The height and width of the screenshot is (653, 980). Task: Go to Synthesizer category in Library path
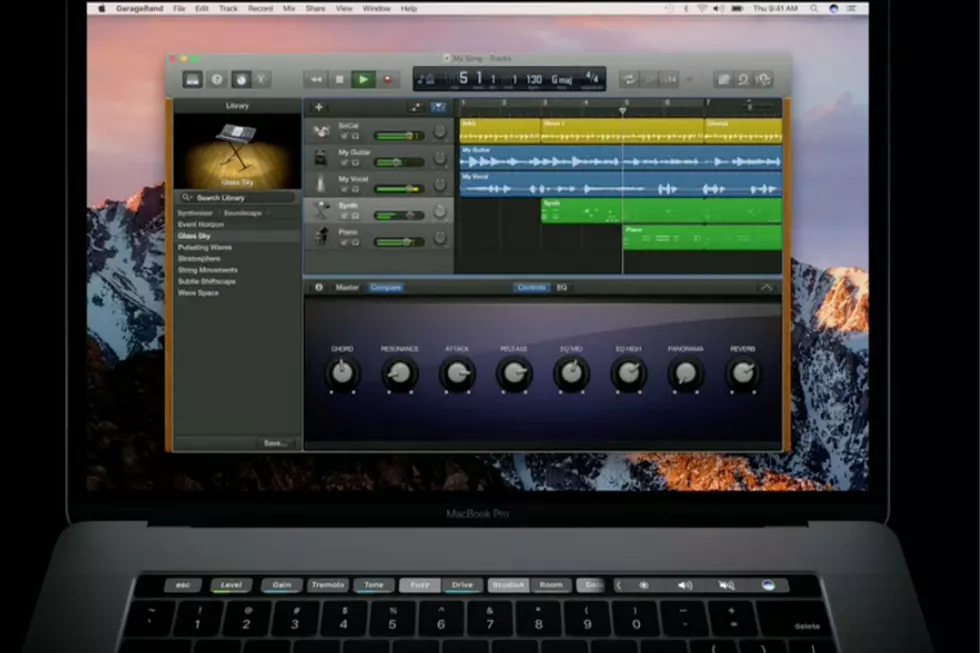coord(196,213)
